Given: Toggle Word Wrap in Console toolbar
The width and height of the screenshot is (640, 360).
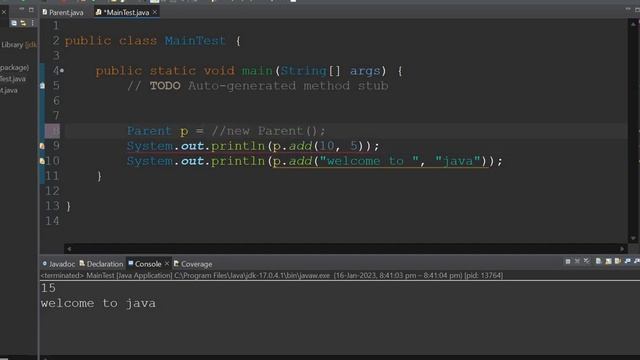Looking at the screenshot, I should (618, 261).
